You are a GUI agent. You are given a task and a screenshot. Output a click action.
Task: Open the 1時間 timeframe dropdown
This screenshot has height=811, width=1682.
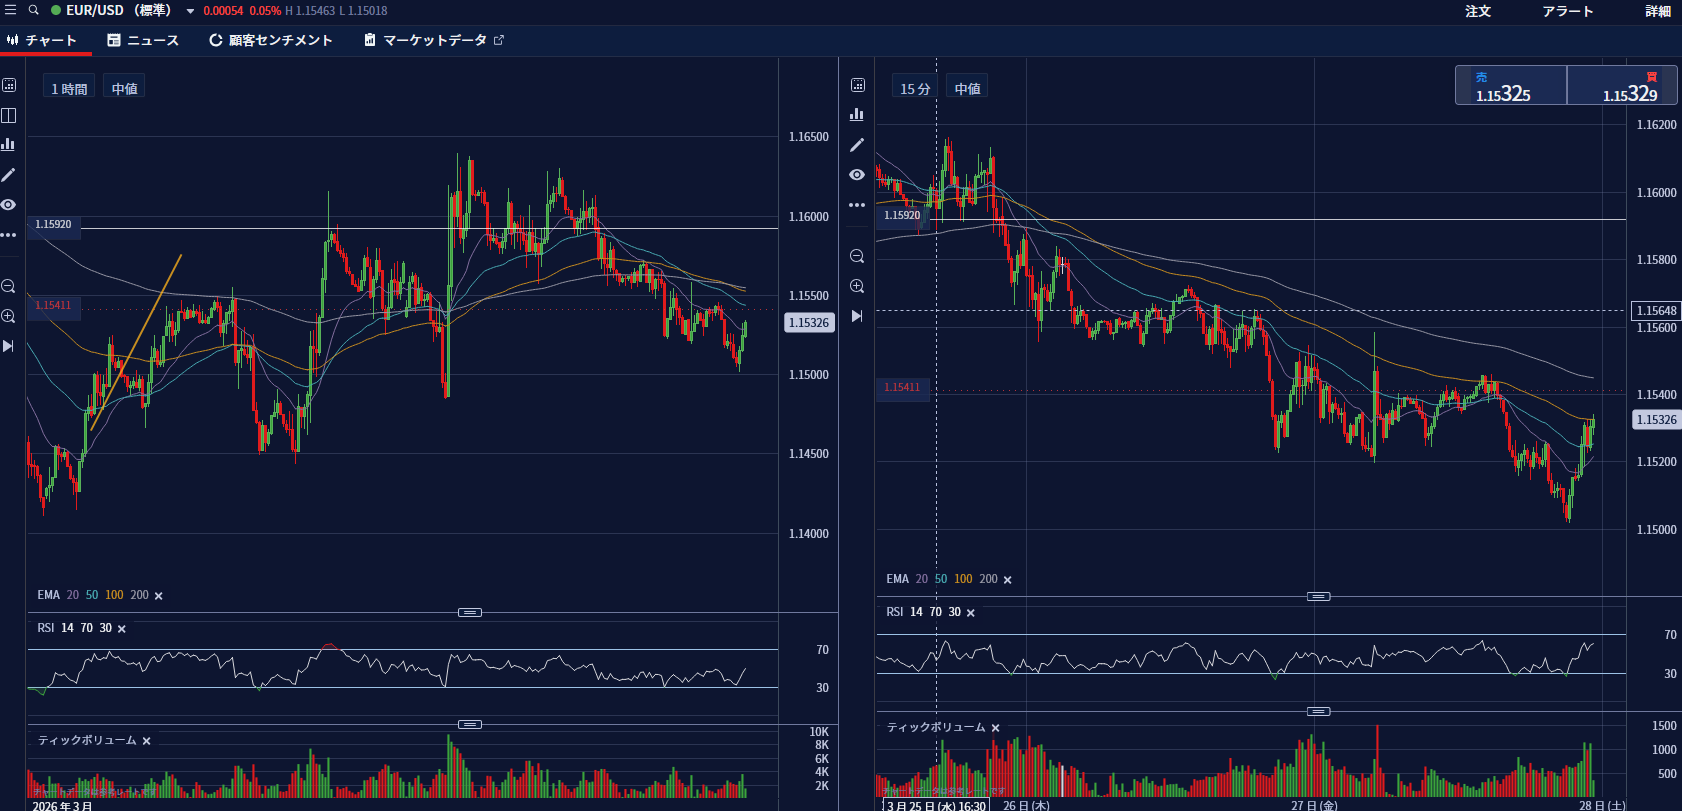click(69, 88)
